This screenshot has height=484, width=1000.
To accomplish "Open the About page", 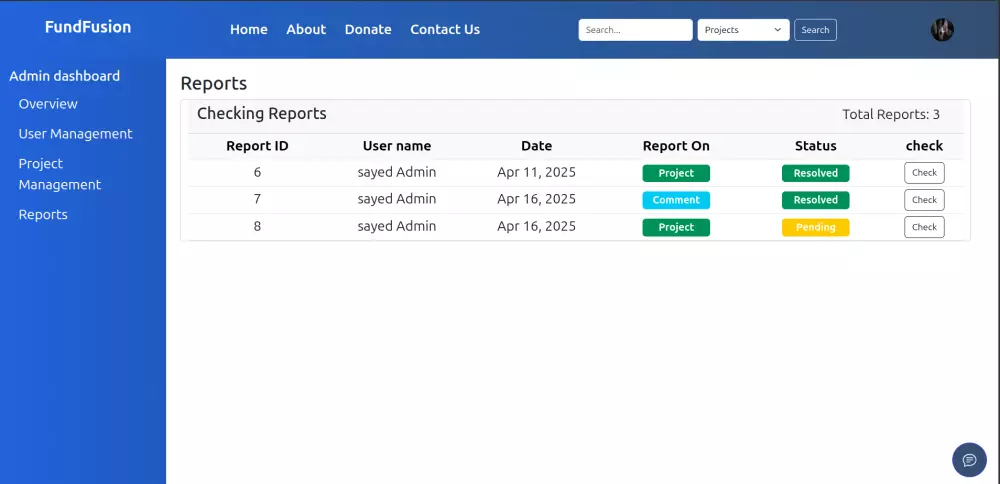I will [306, 30].
